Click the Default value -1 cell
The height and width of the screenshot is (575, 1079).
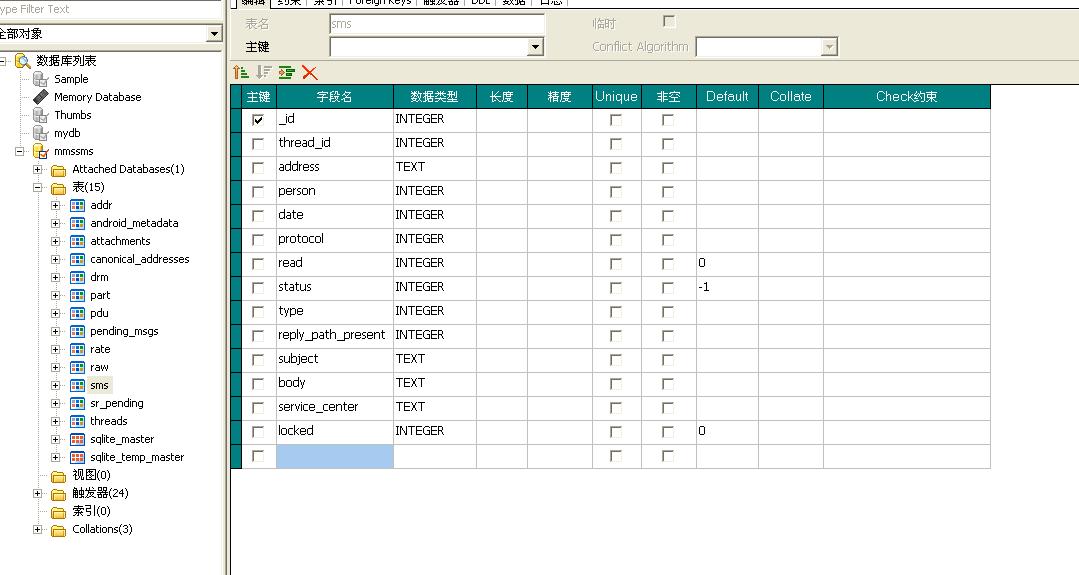727,288
